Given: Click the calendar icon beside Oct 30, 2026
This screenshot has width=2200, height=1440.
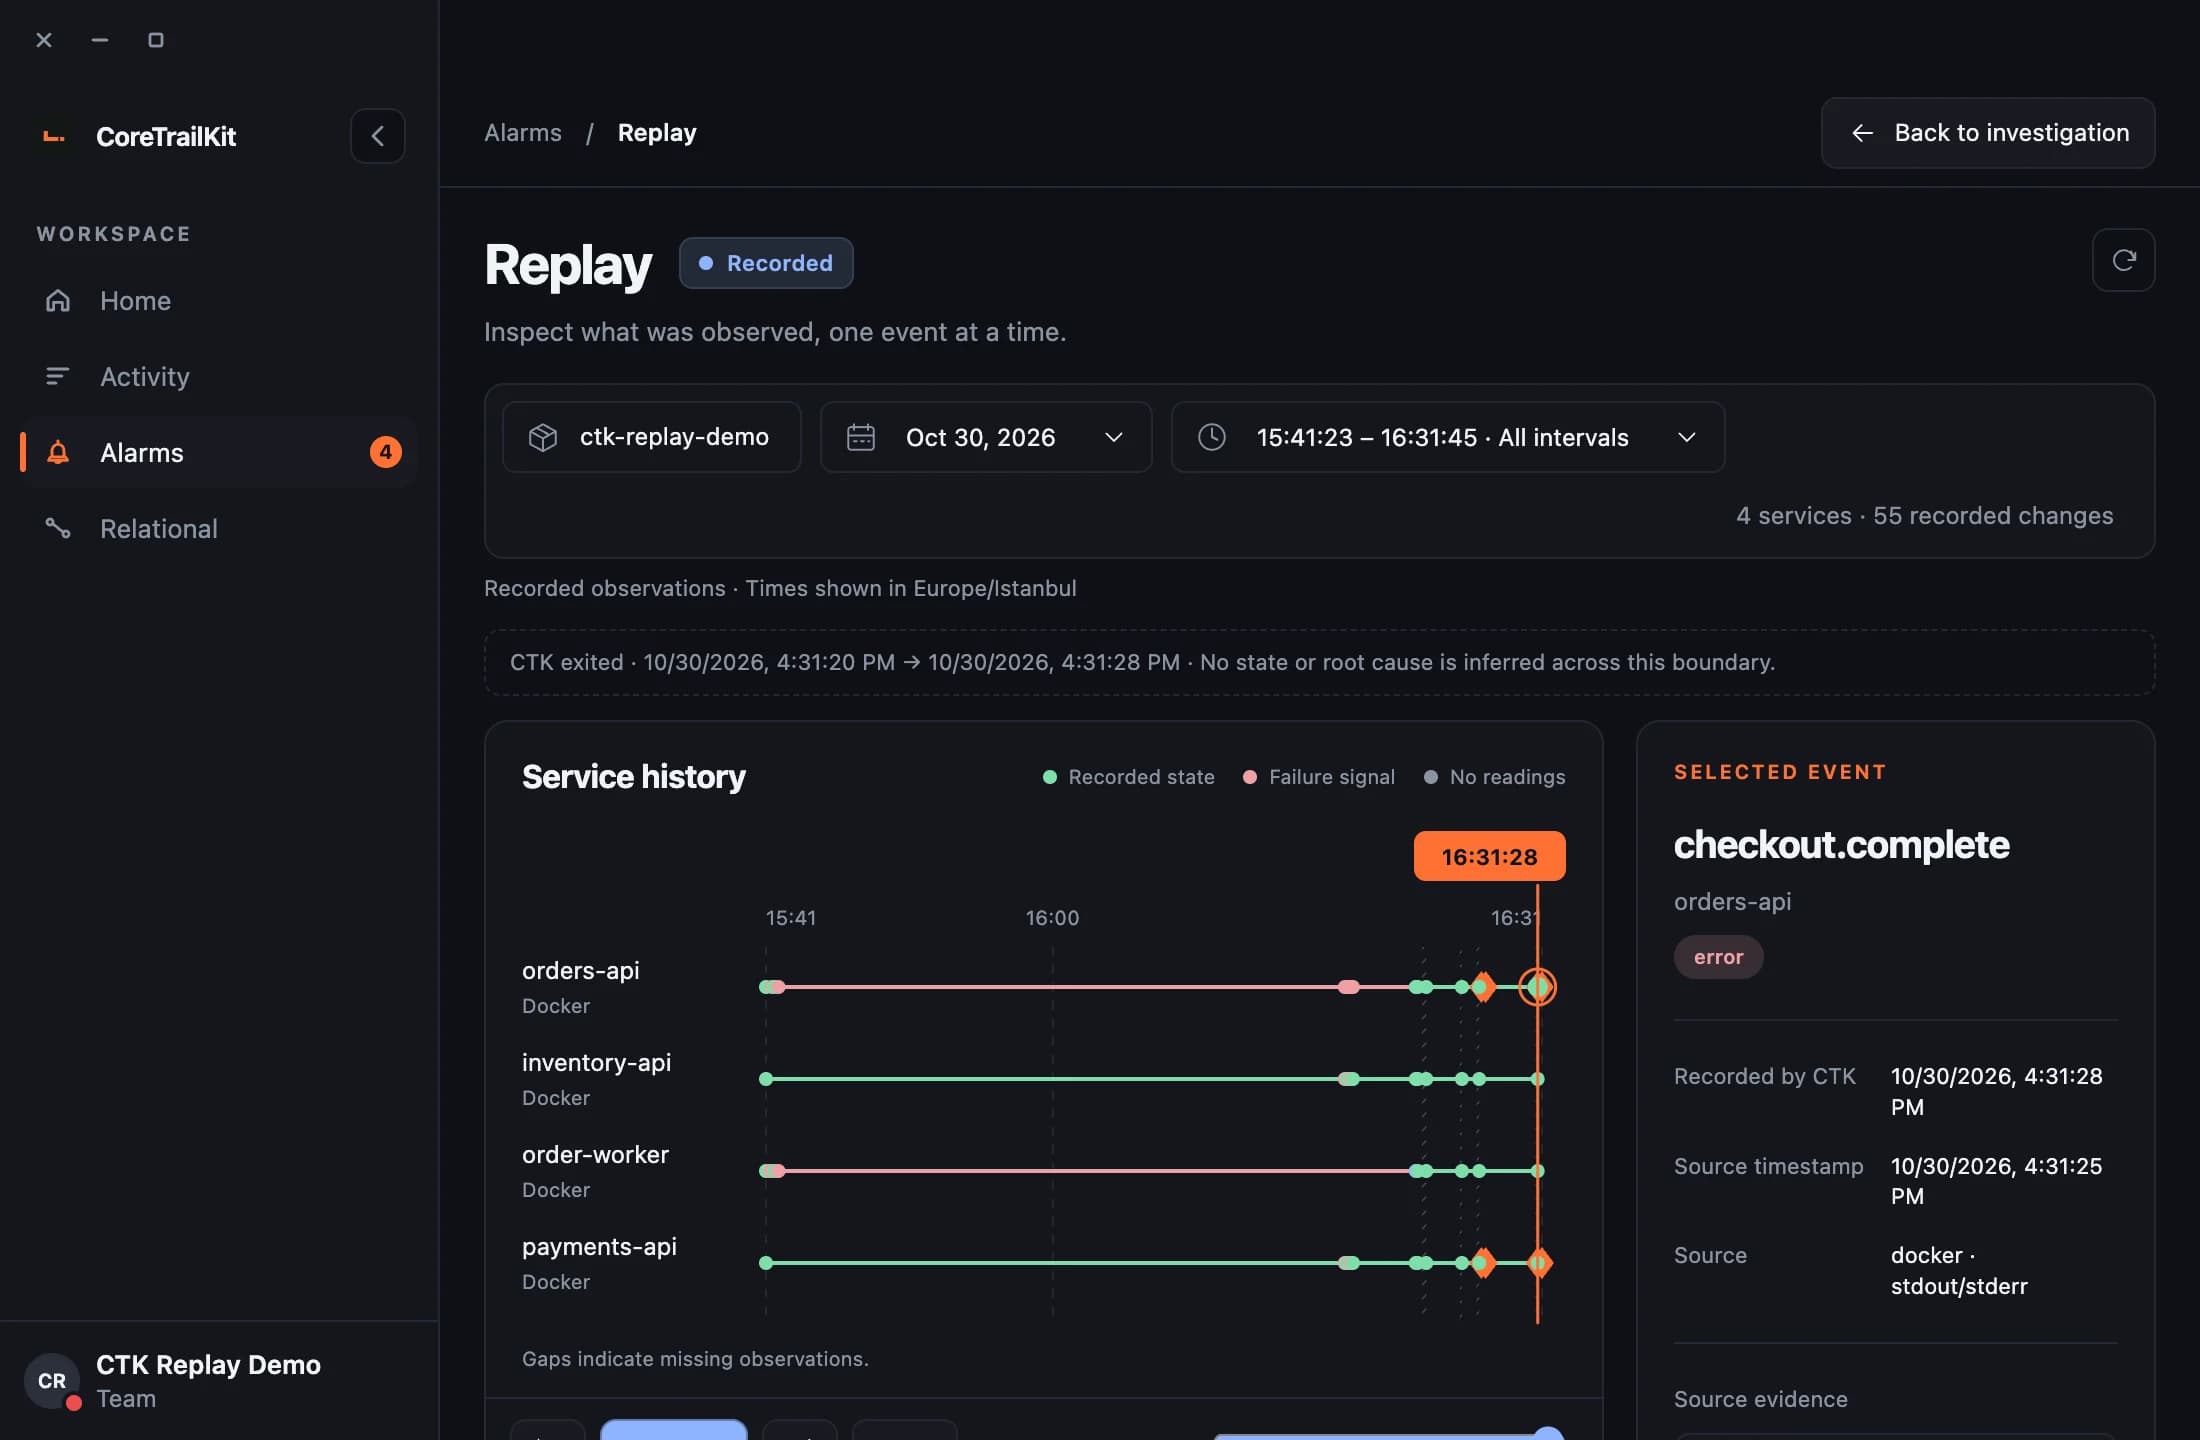Looking at the screenshot, I should (x=860, y=437).
